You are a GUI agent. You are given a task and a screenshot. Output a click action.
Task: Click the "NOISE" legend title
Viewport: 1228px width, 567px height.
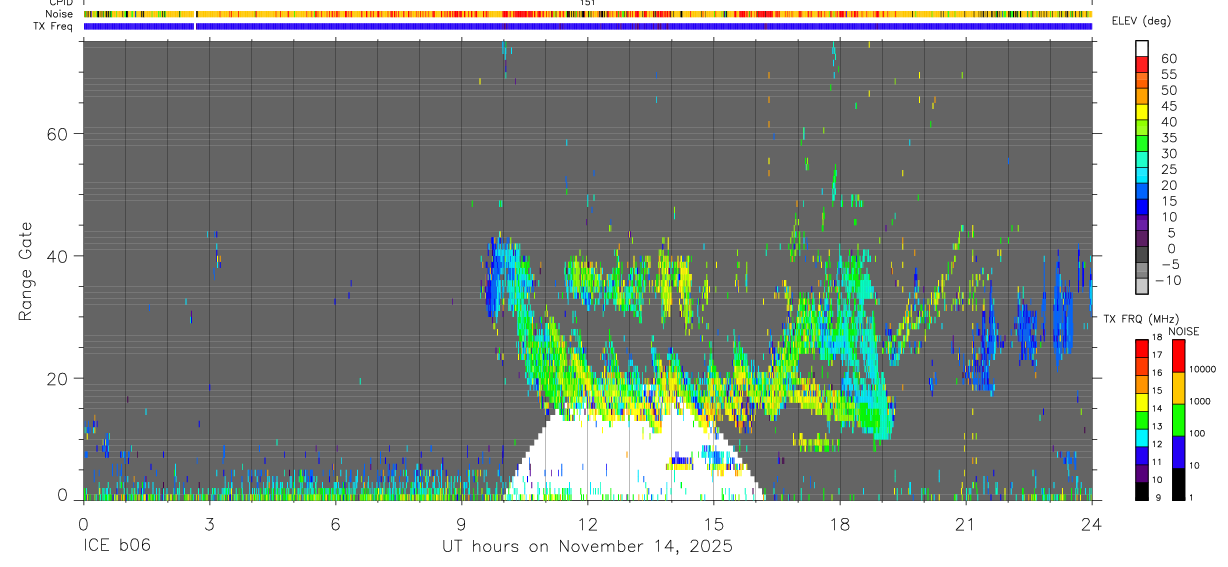1183,331
